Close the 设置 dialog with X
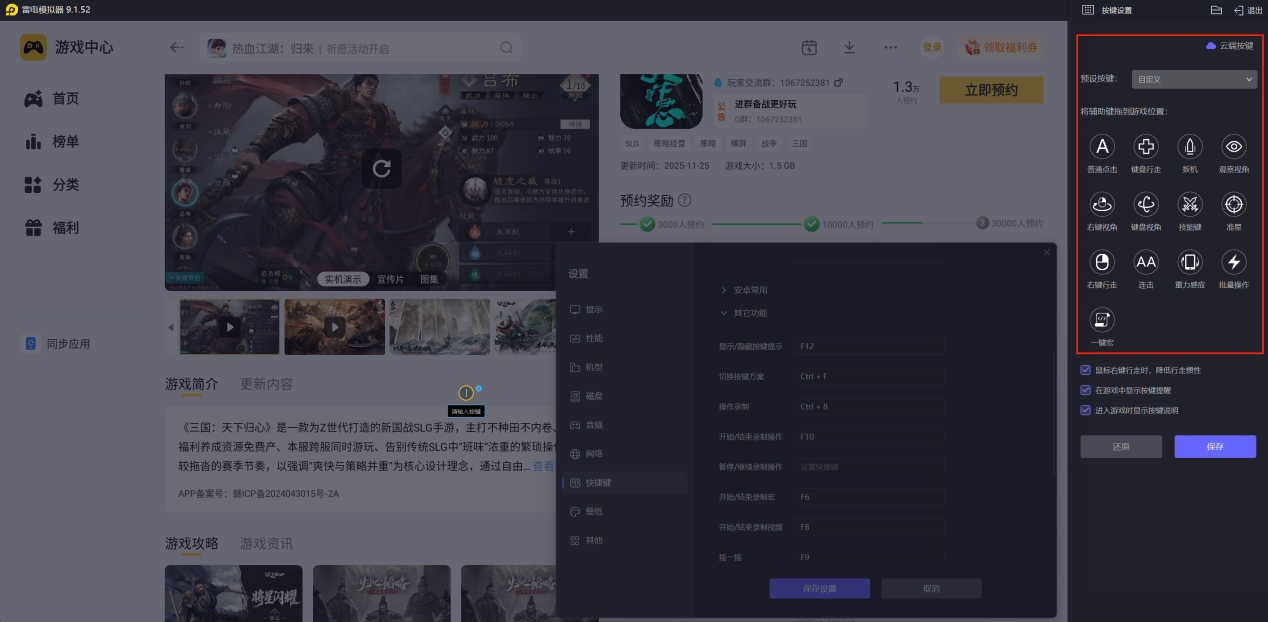This screenshot has width=1268, height=622. (x=1047, y=253)
